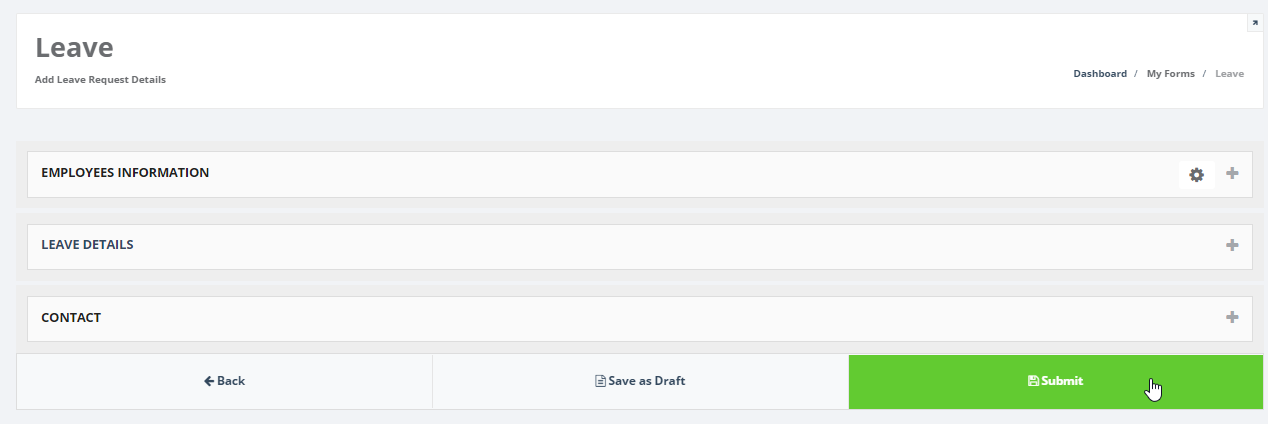Go back using the Back button text

(231, 381)
